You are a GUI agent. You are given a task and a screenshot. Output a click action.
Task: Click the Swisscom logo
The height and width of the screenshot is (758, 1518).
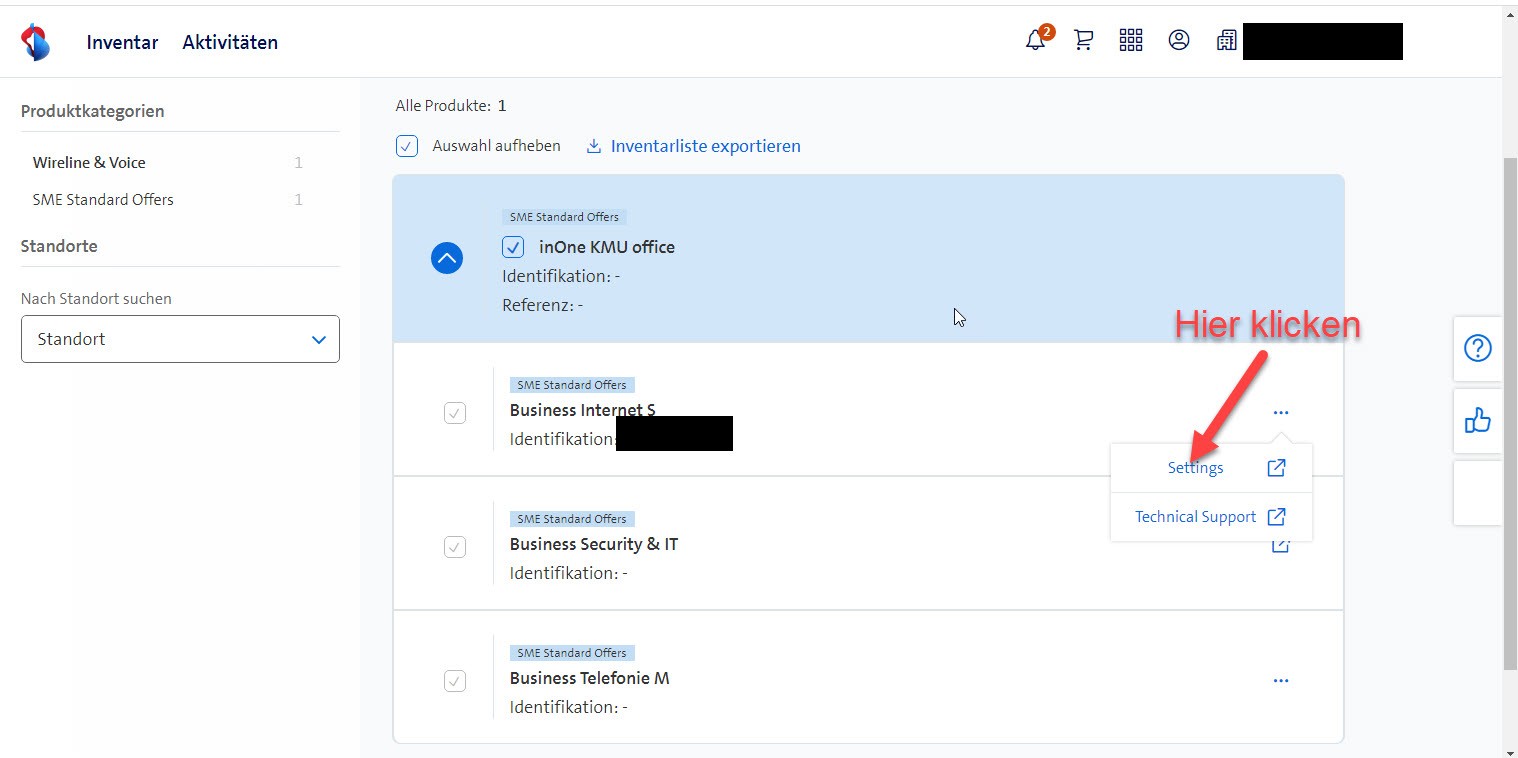pyautogui.click(x=35, y=42)
